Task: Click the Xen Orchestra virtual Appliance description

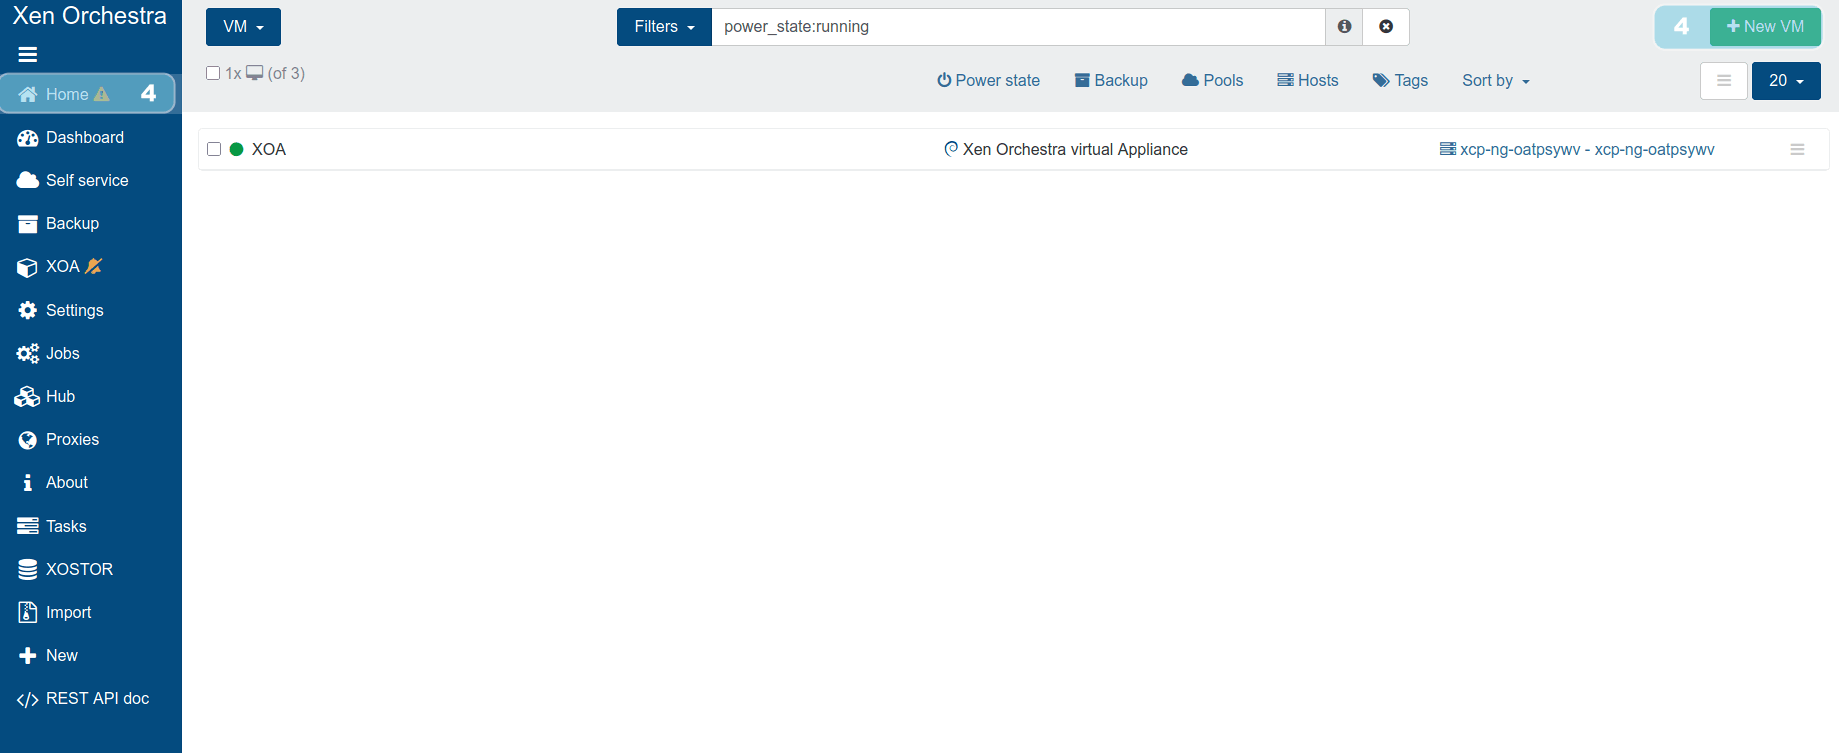Action: (1075, 149)
